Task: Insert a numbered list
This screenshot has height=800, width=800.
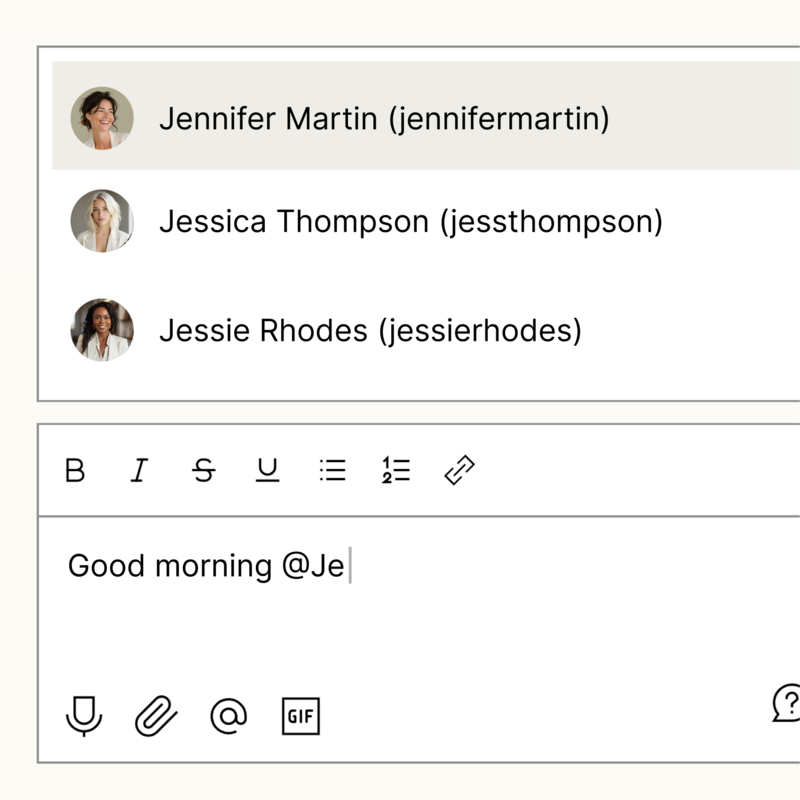Action: pyautogui.click(x=396, y=470)
